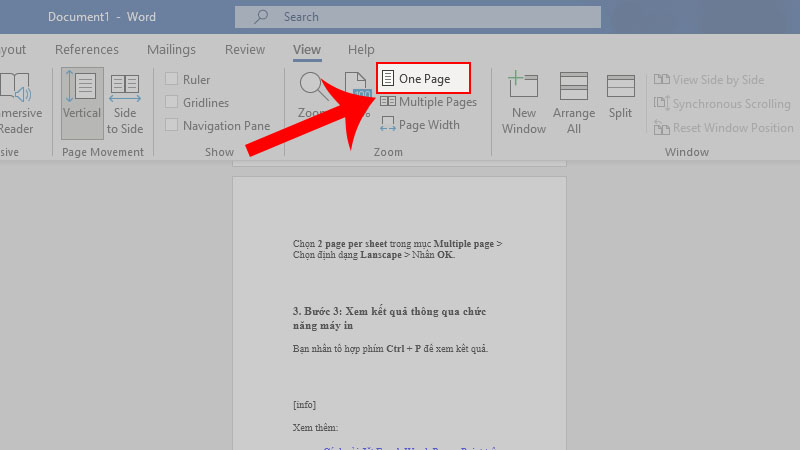
Task: Check the Navigation Pane box
Action: coord(171,125)
